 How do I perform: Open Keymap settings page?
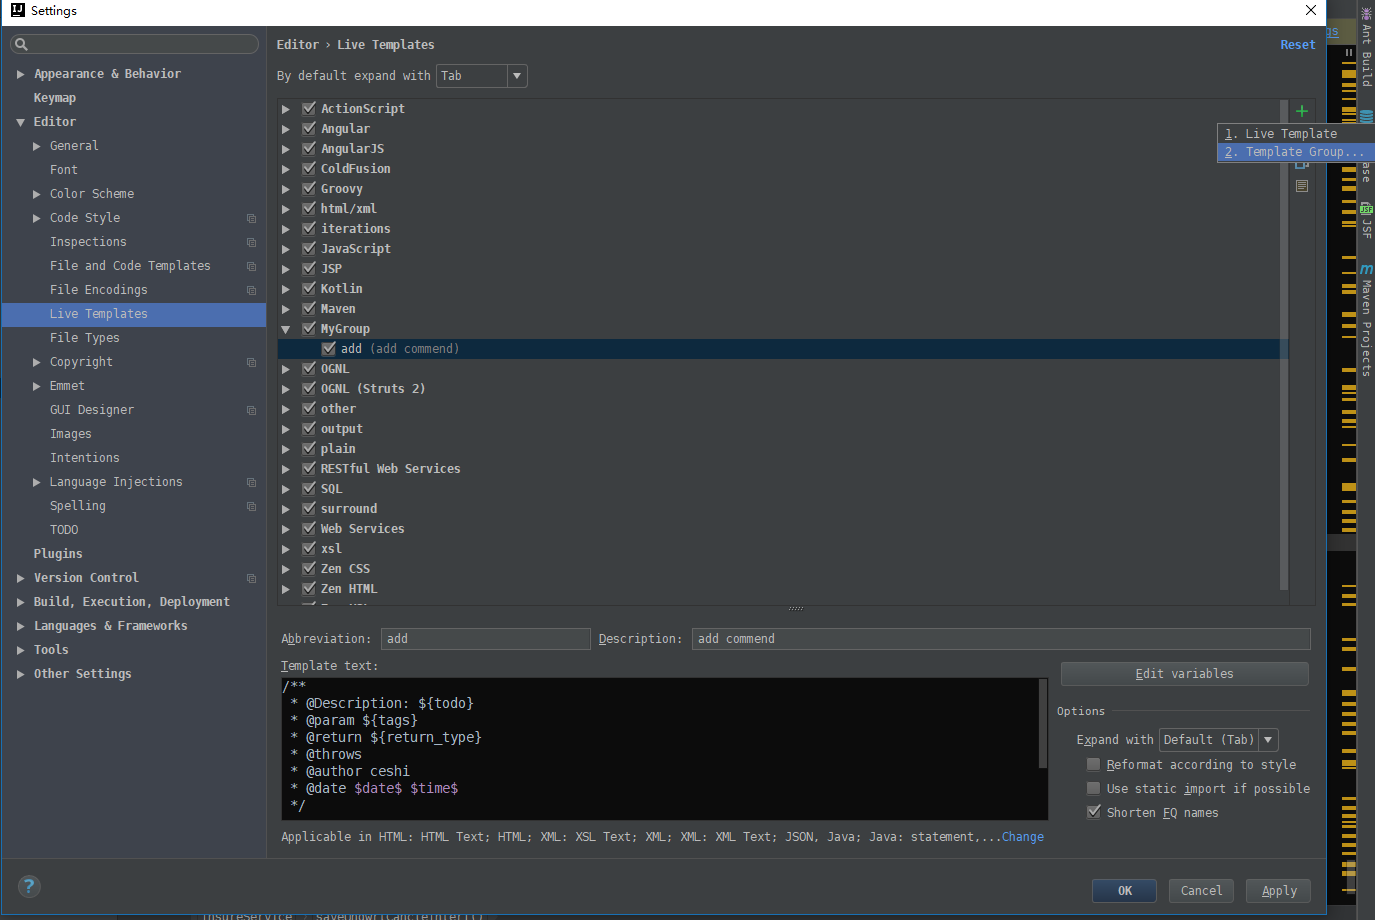(55, 98)
